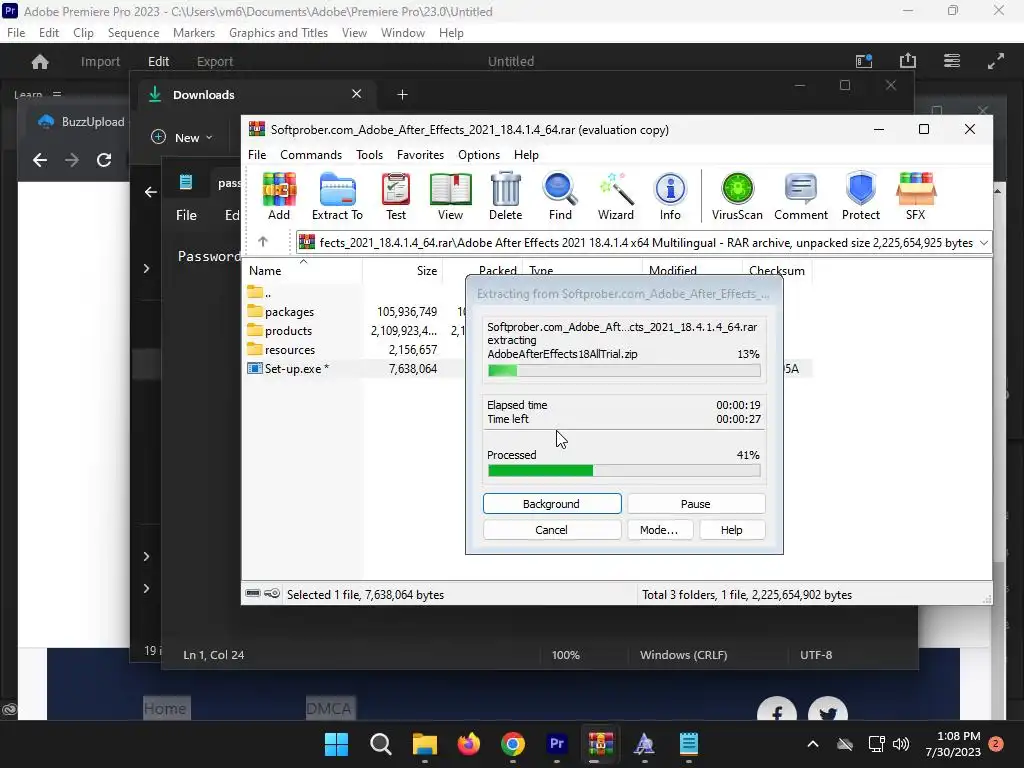Viewport: 1024px width, 768px height.
Task: Click Notepad File menu behind WinRAR
Action: (186, 215)
